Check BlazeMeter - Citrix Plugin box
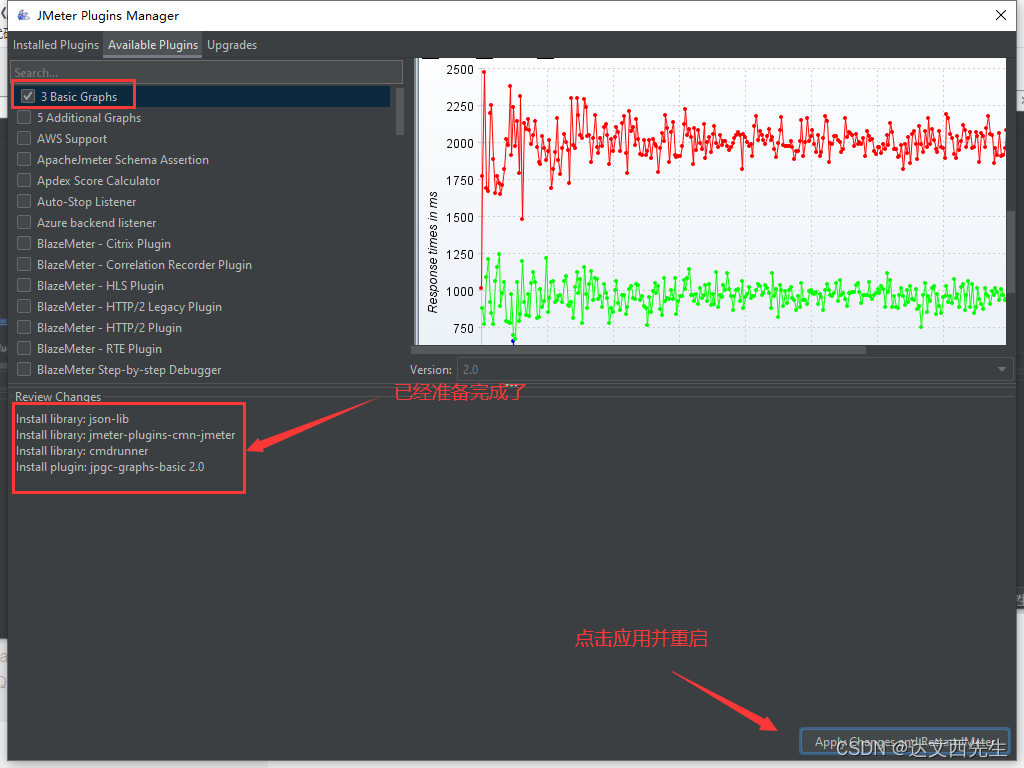 tap(24, 243)
